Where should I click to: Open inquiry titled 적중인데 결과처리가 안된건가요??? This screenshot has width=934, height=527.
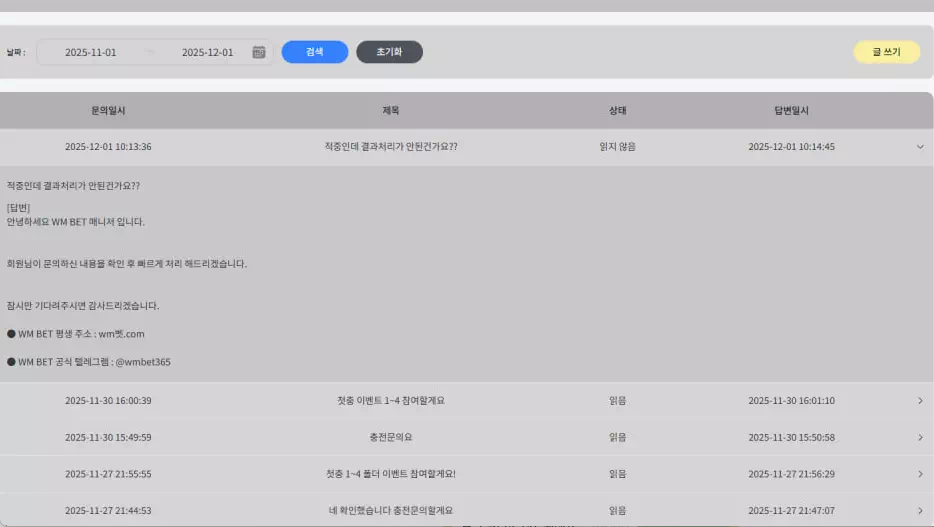(391, 147)
